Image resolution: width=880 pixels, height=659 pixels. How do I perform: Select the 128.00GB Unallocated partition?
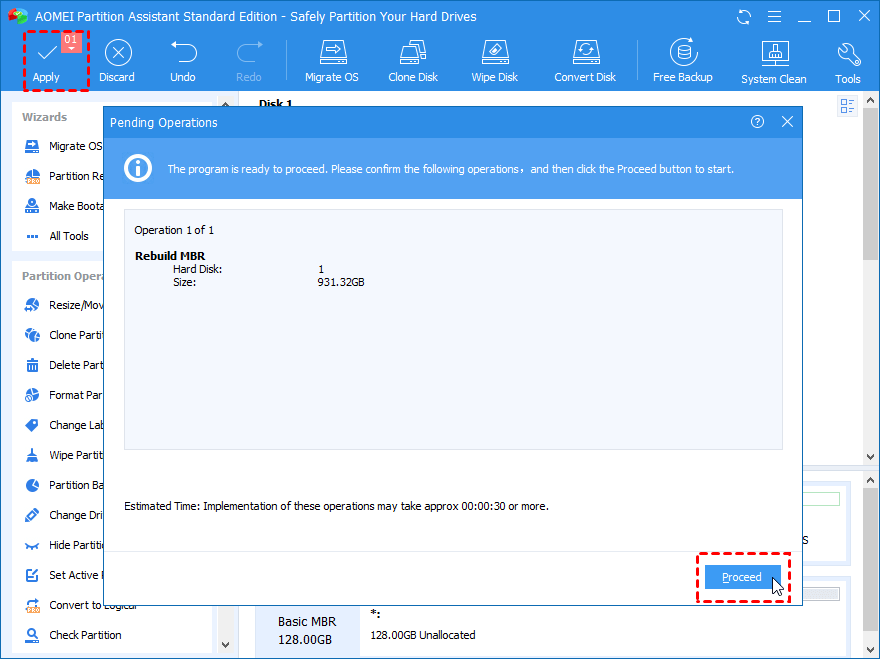pos(422,635)
